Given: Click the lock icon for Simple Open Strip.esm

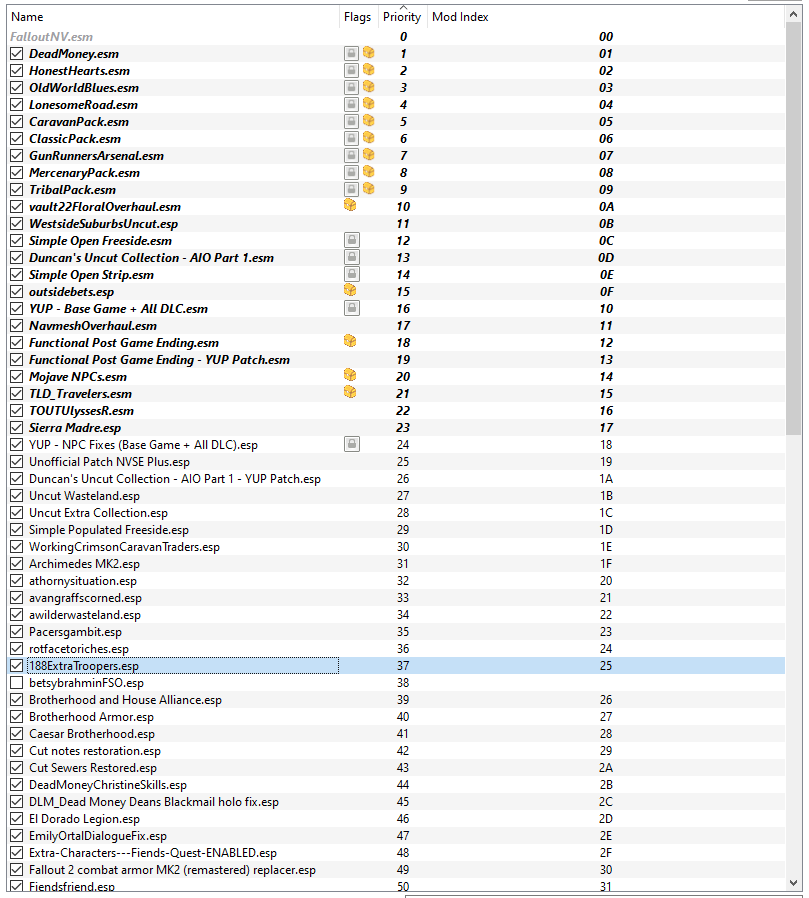Looking at the screenshot, I should click(352, 274).
